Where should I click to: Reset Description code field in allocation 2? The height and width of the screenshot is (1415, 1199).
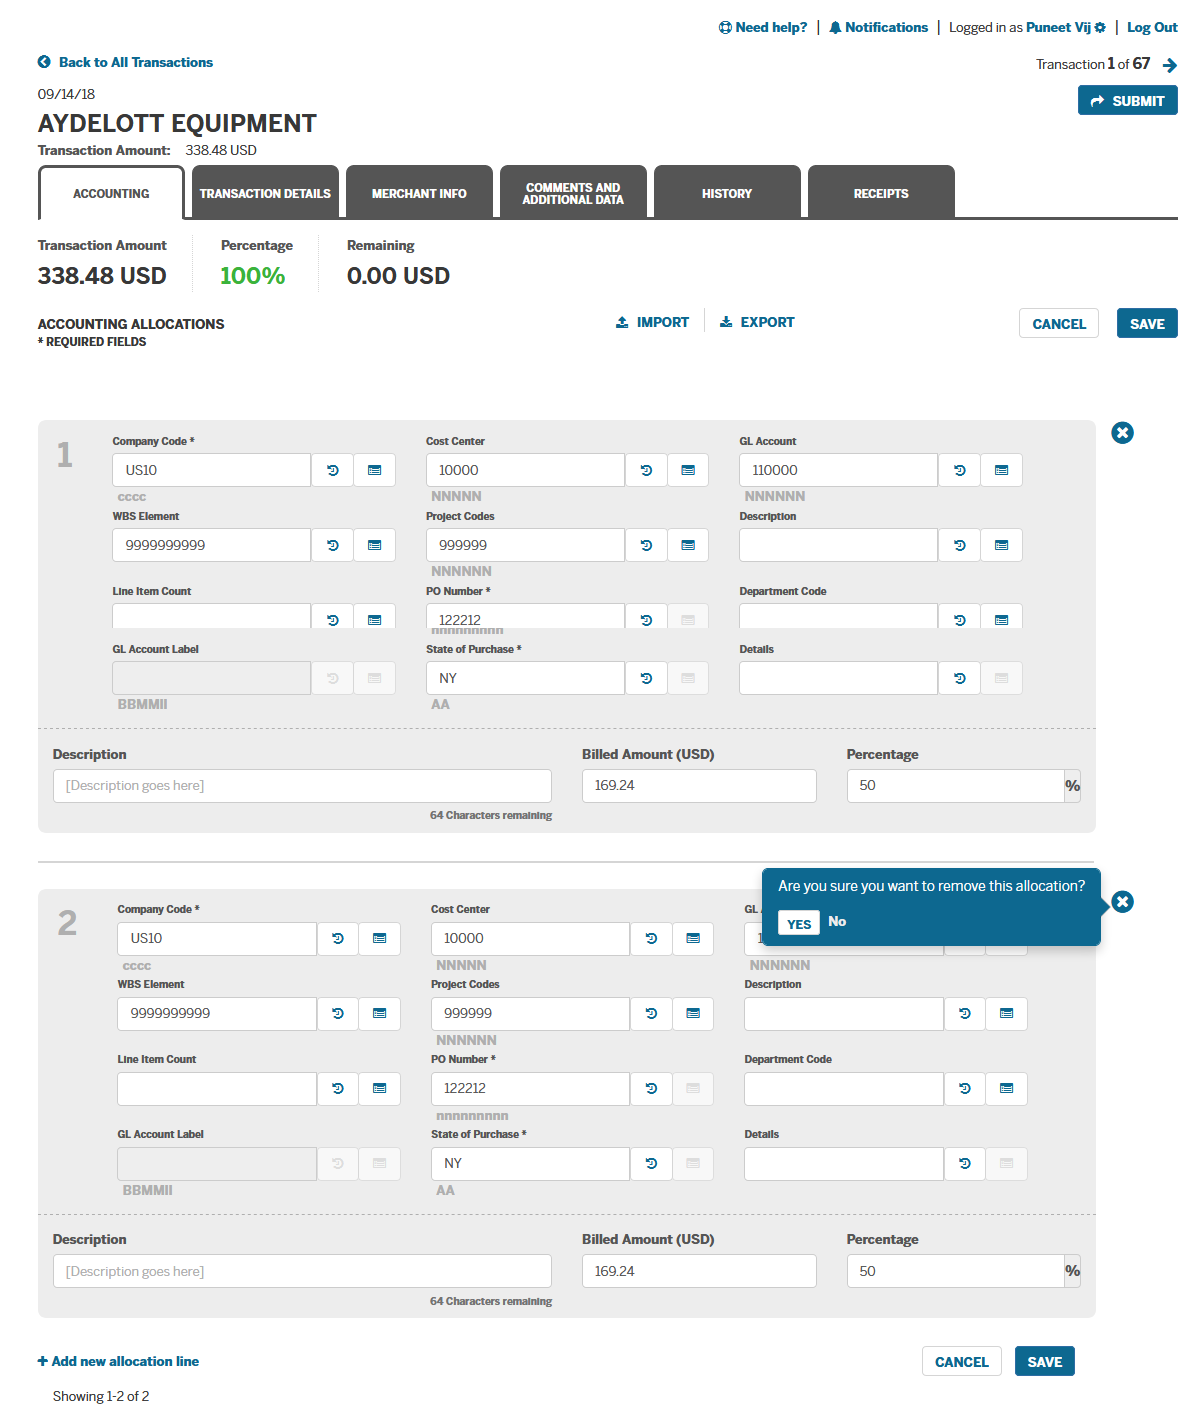(965, 1013)
